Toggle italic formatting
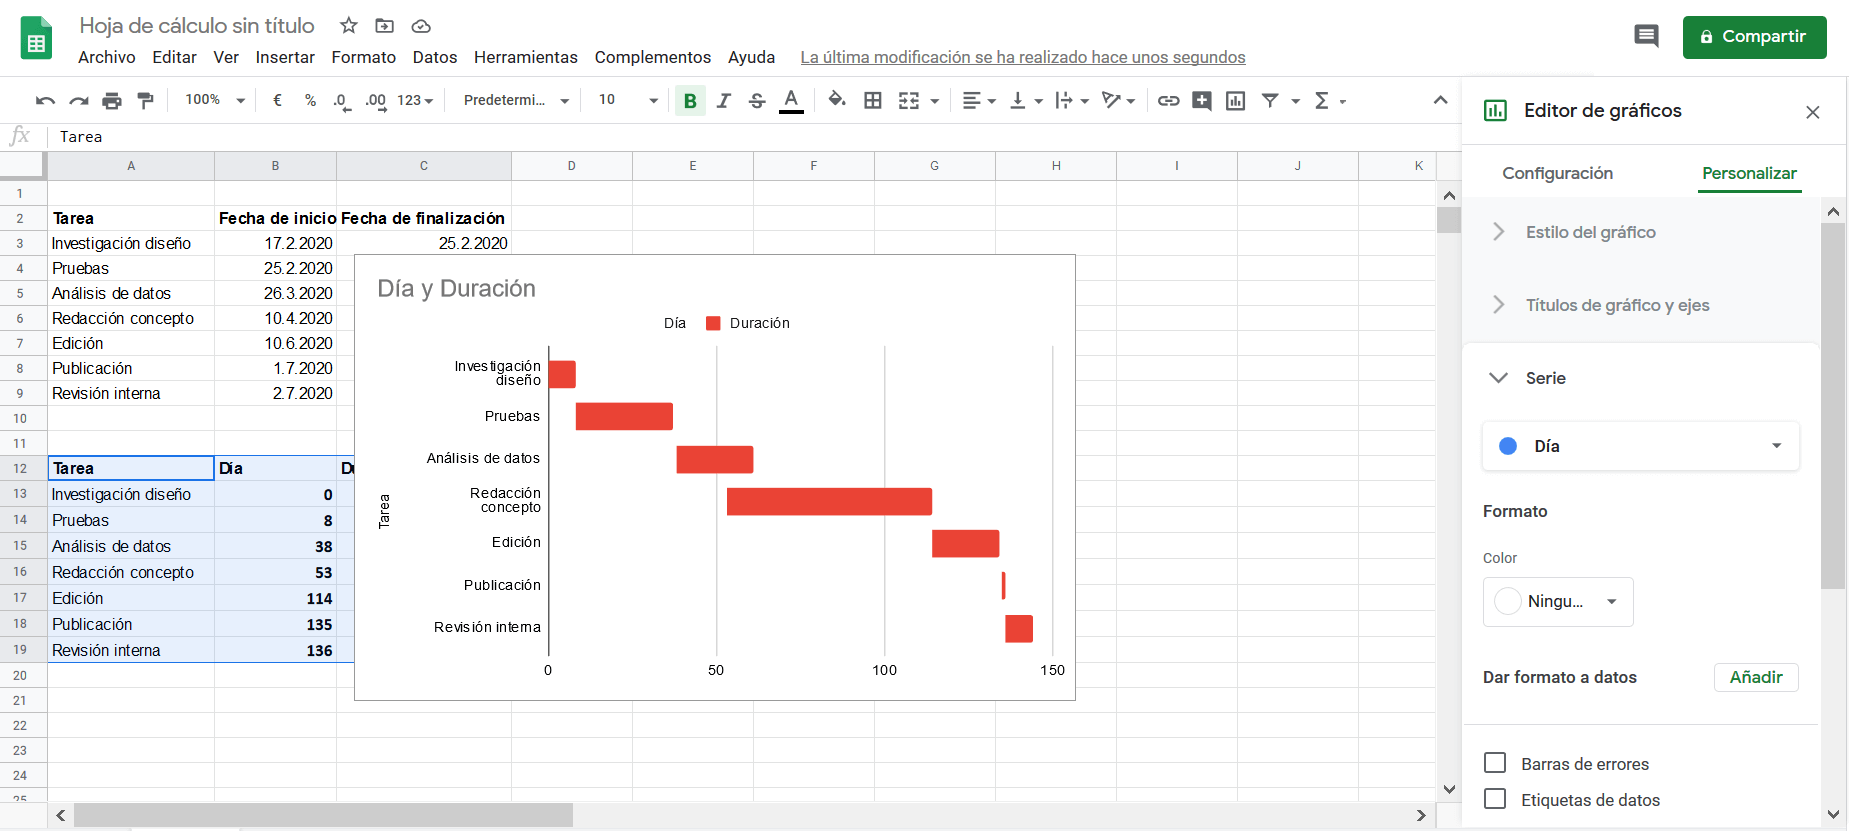The image size is (1849, 831). coord(724,101)
